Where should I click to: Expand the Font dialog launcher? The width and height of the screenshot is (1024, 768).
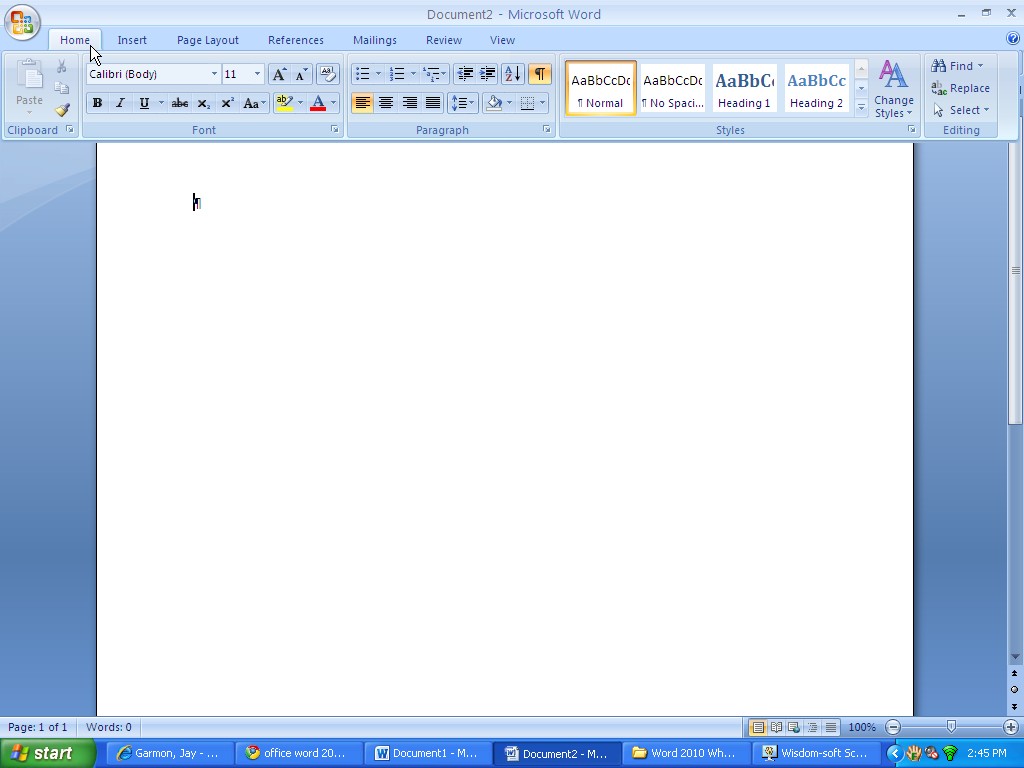[335, 130]
